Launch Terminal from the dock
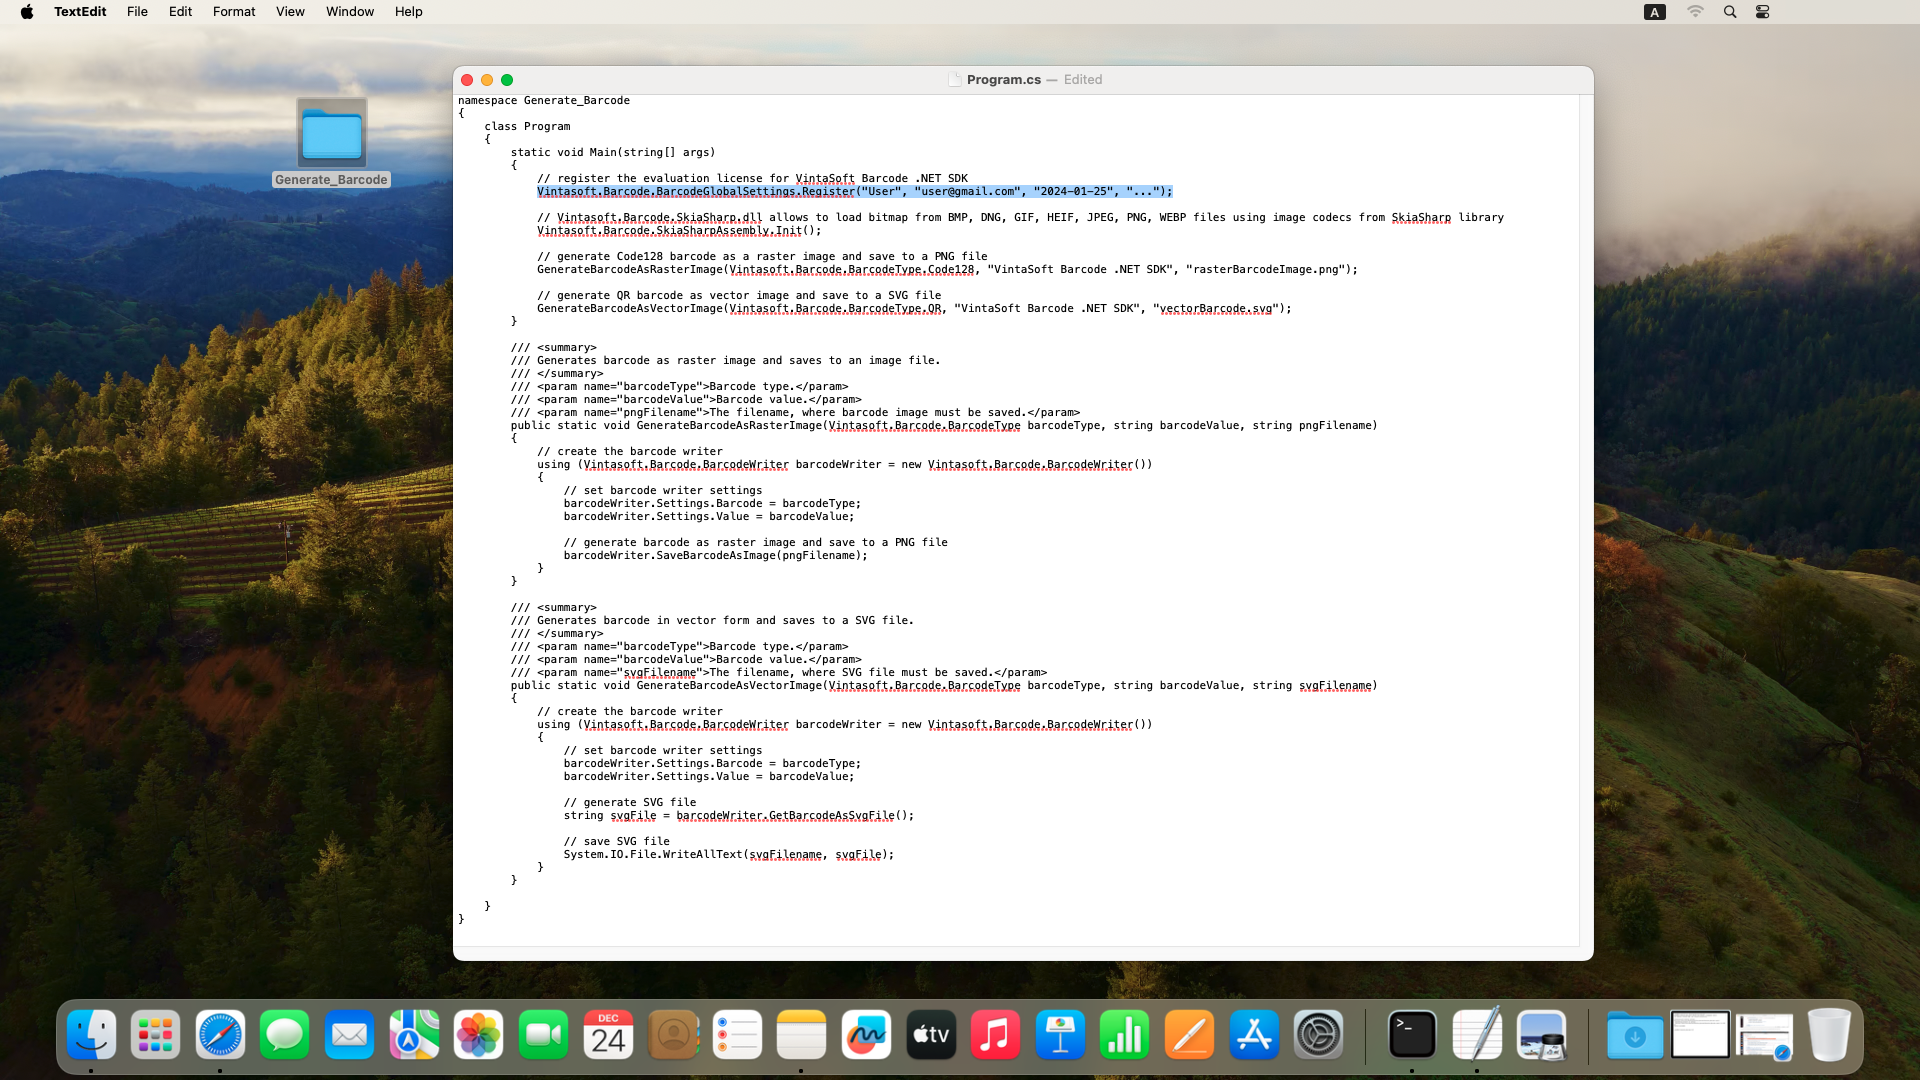 click(1412, 1035)
